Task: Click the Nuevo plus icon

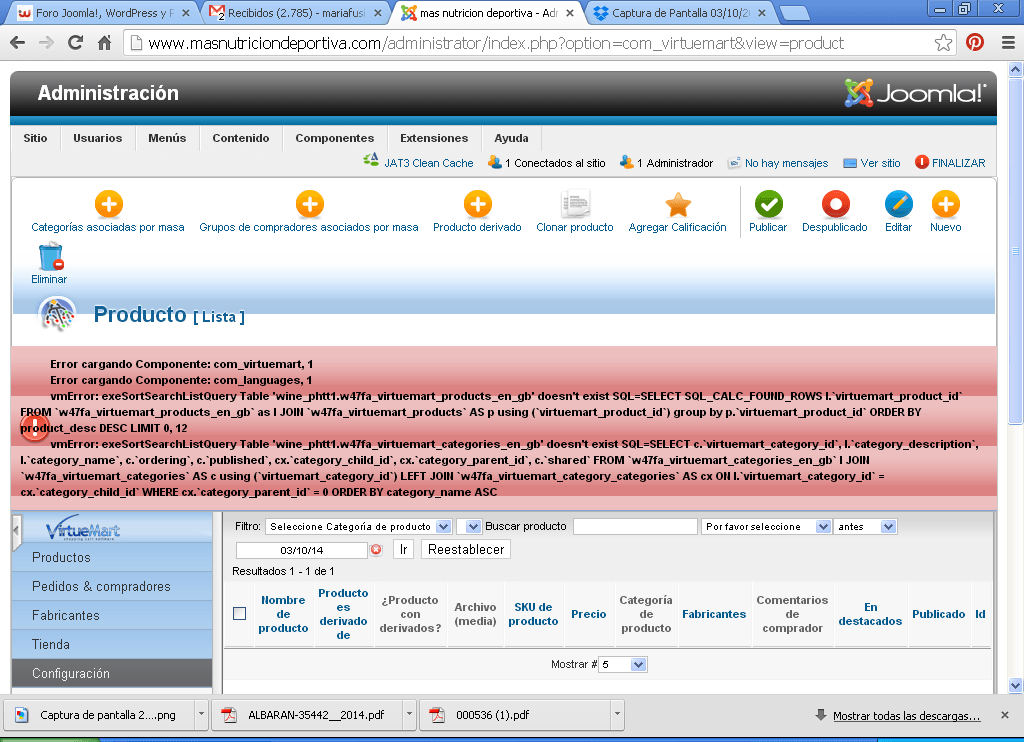Action: coord(946,204)
